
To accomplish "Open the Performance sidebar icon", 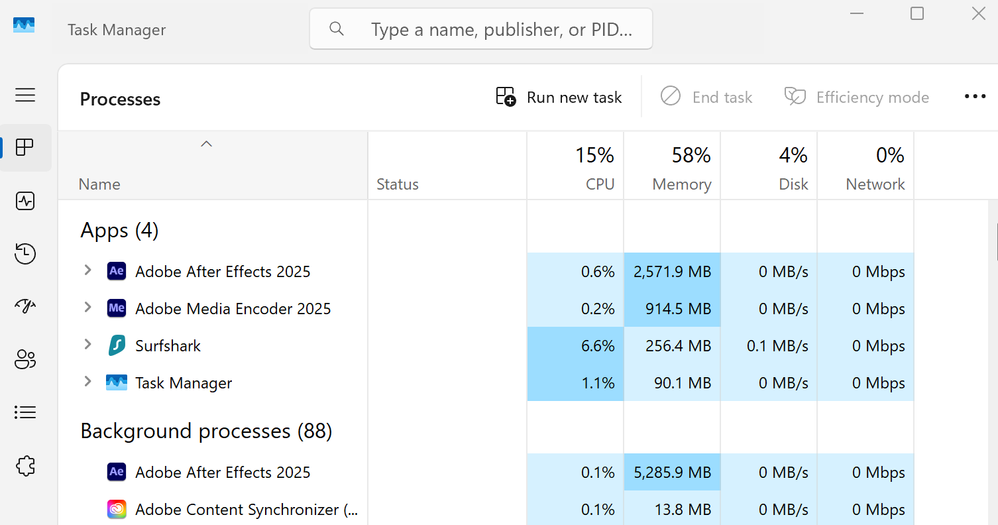I will (x=25, y=201).
